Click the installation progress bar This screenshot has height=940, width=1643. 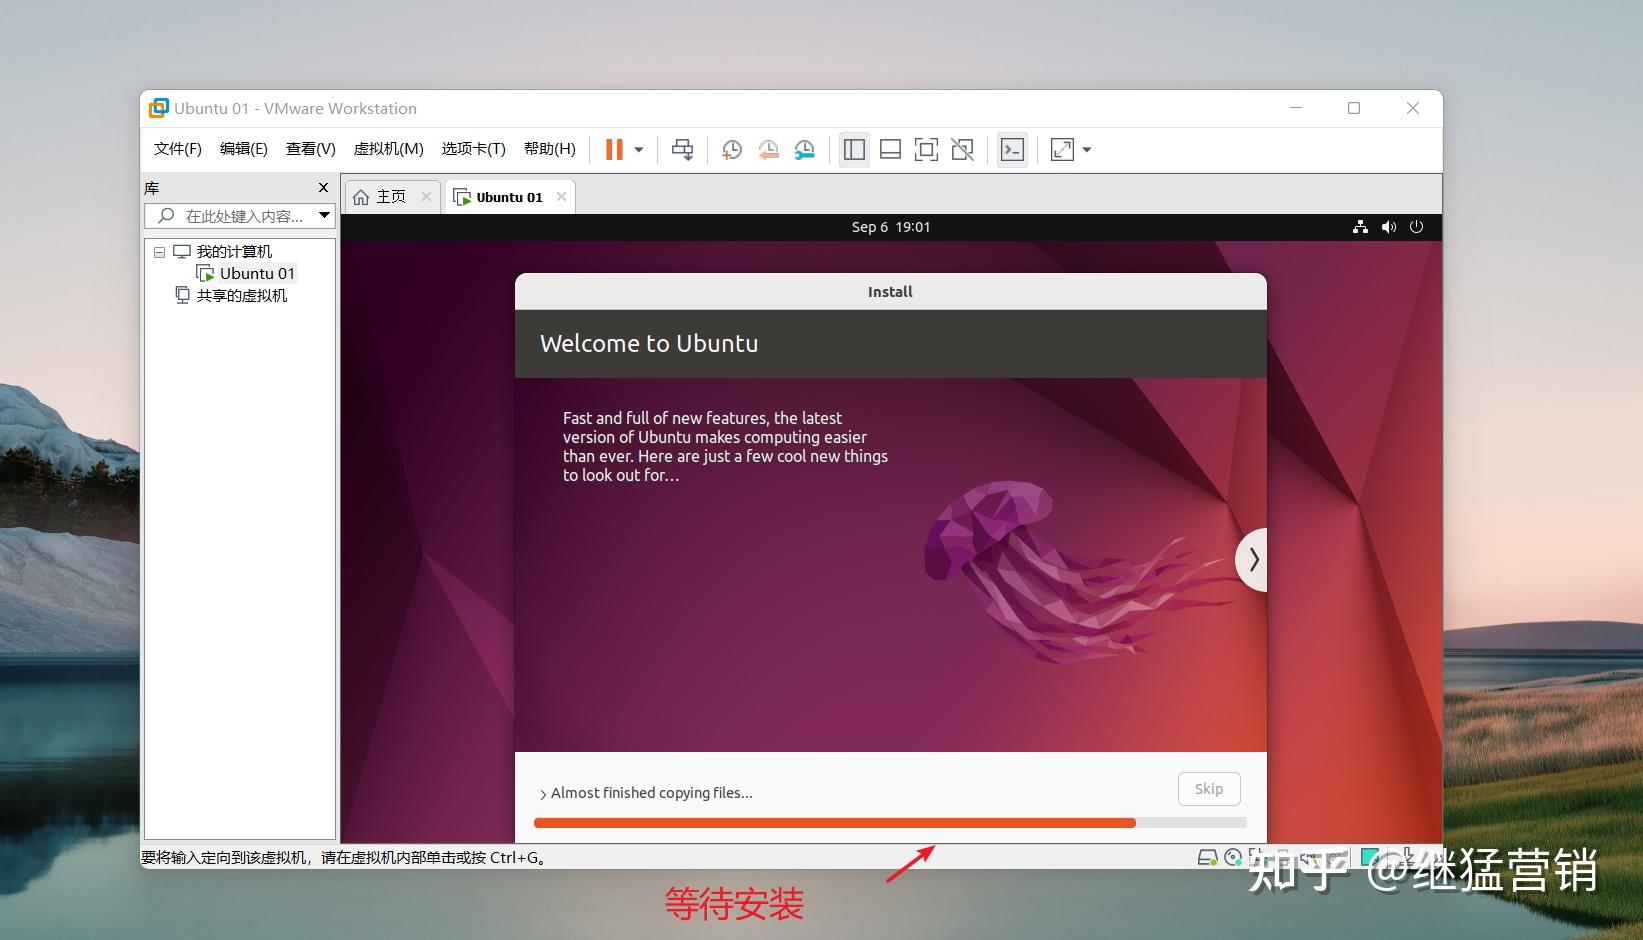coord(890,823)
